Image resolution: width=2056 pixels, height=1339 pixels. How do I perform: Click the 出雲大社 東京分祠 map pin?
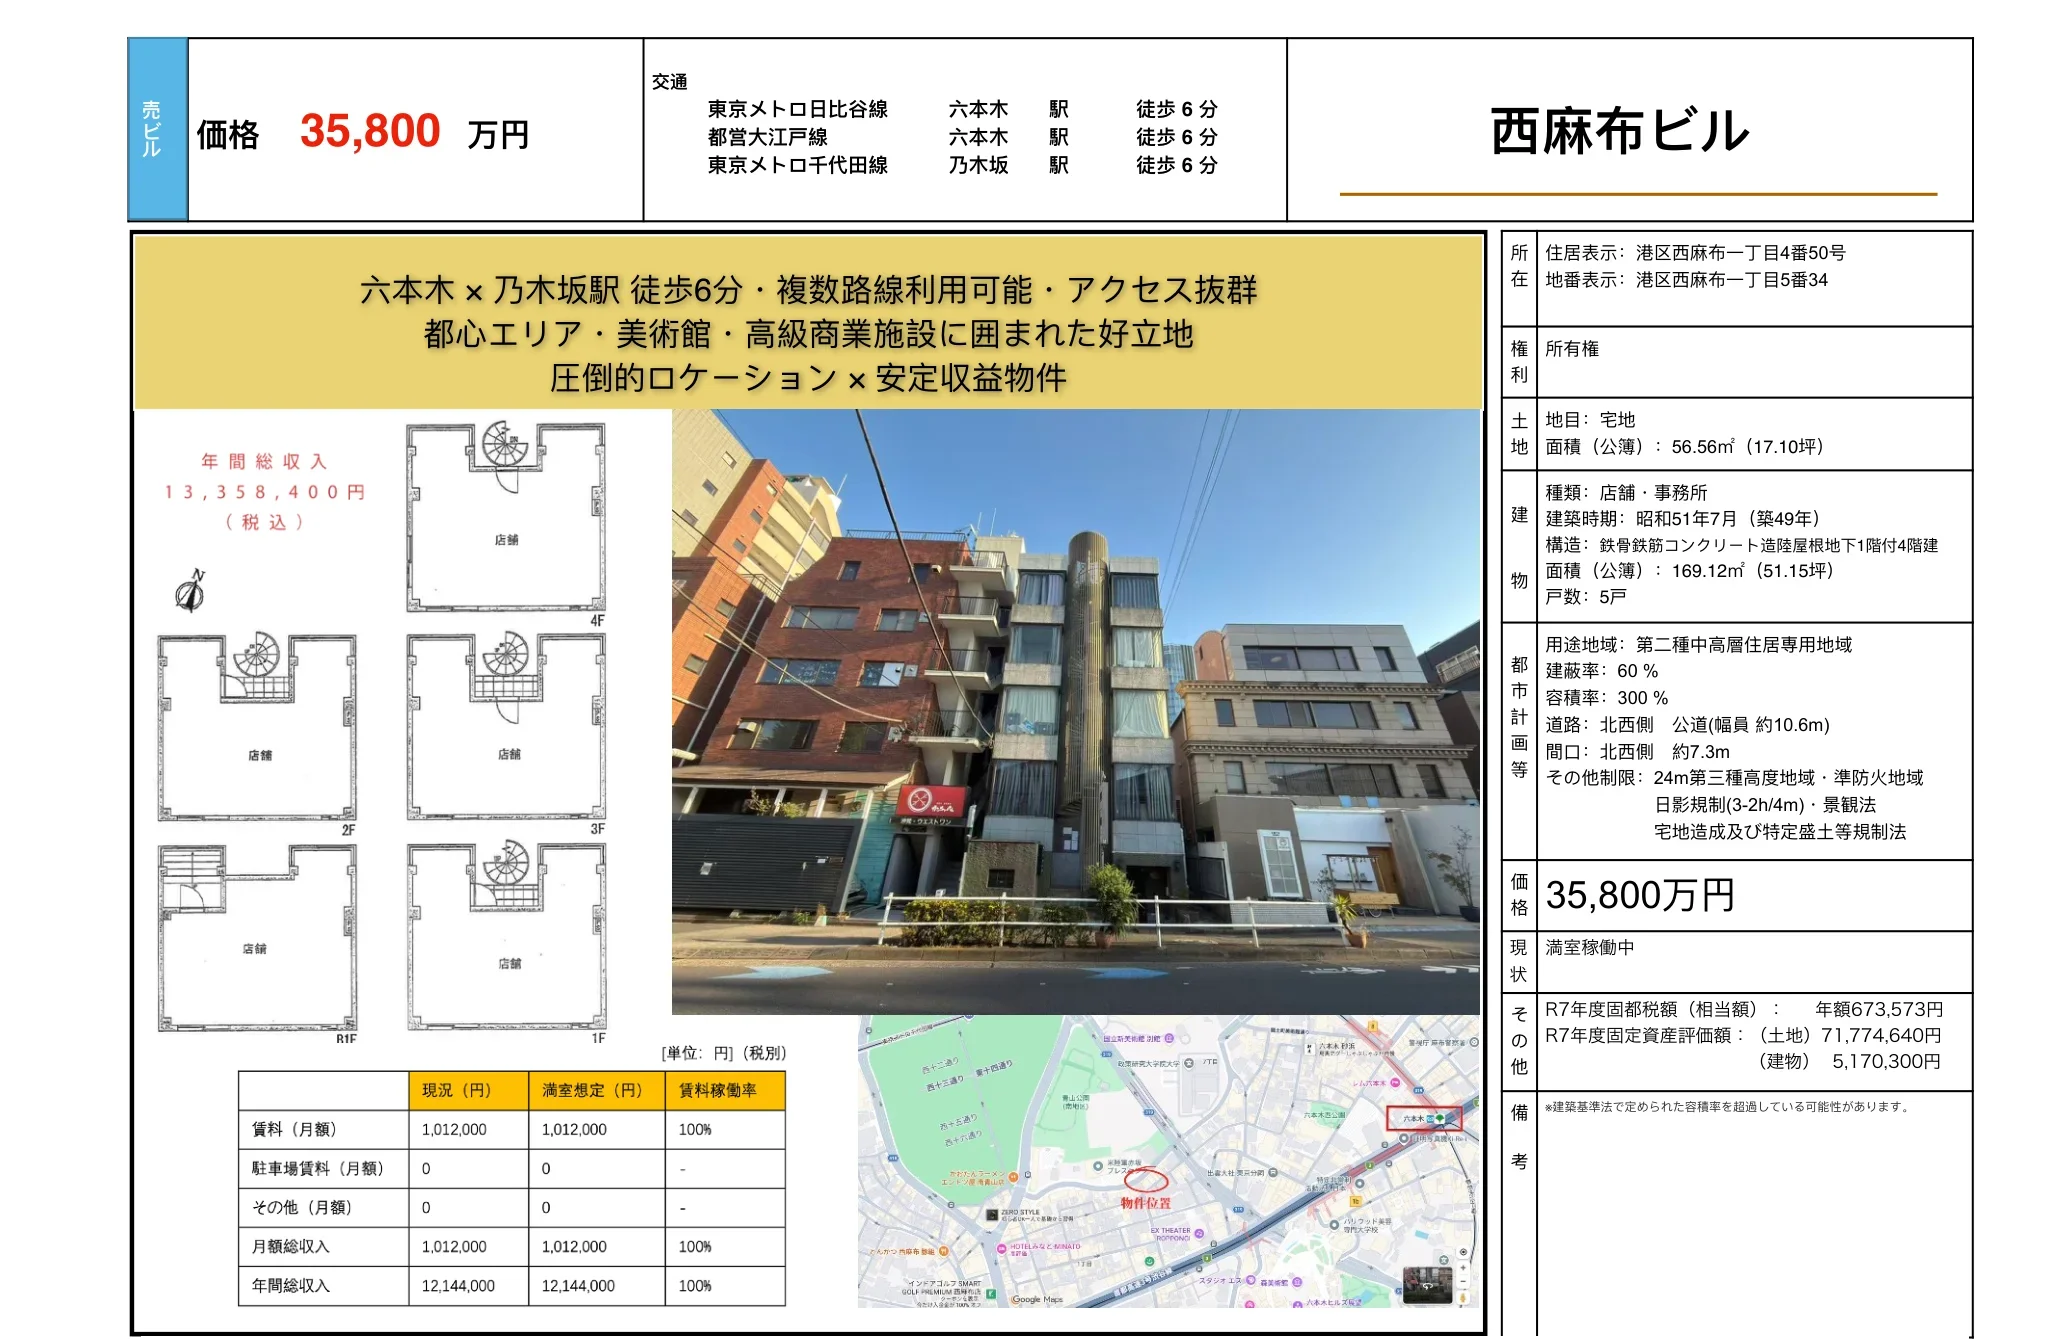click(x=1272, y=1172)
